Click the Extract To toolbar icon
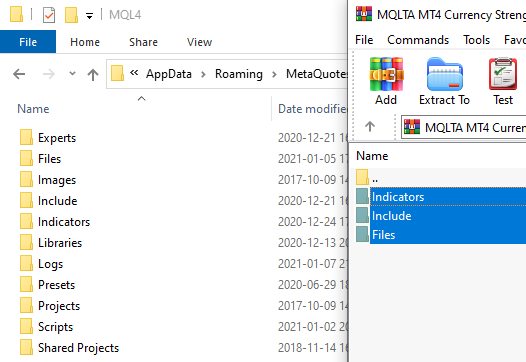 click(x=444, y=81)
